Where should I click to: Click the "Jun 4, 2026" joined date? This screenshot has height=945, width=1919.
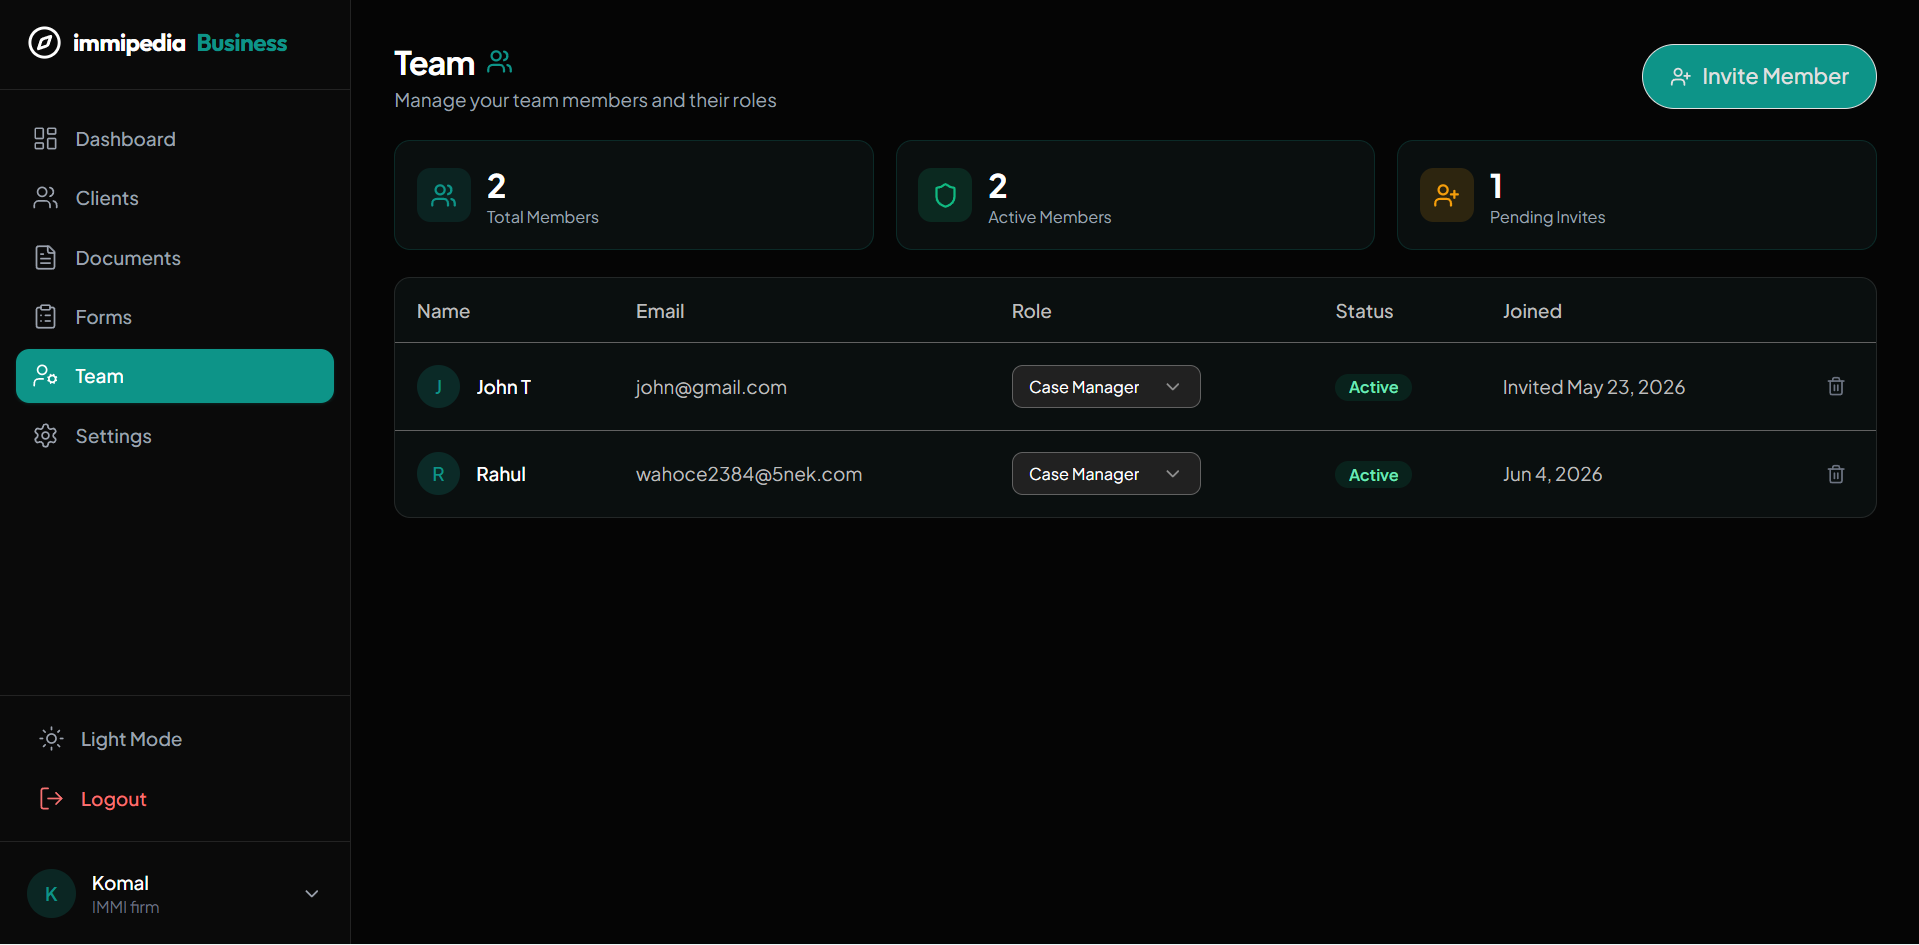1552,474
